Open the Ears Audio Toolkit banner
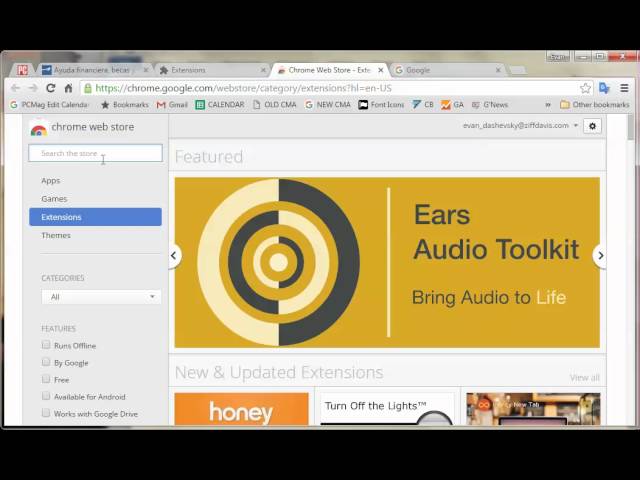 (x=387, y=262)
